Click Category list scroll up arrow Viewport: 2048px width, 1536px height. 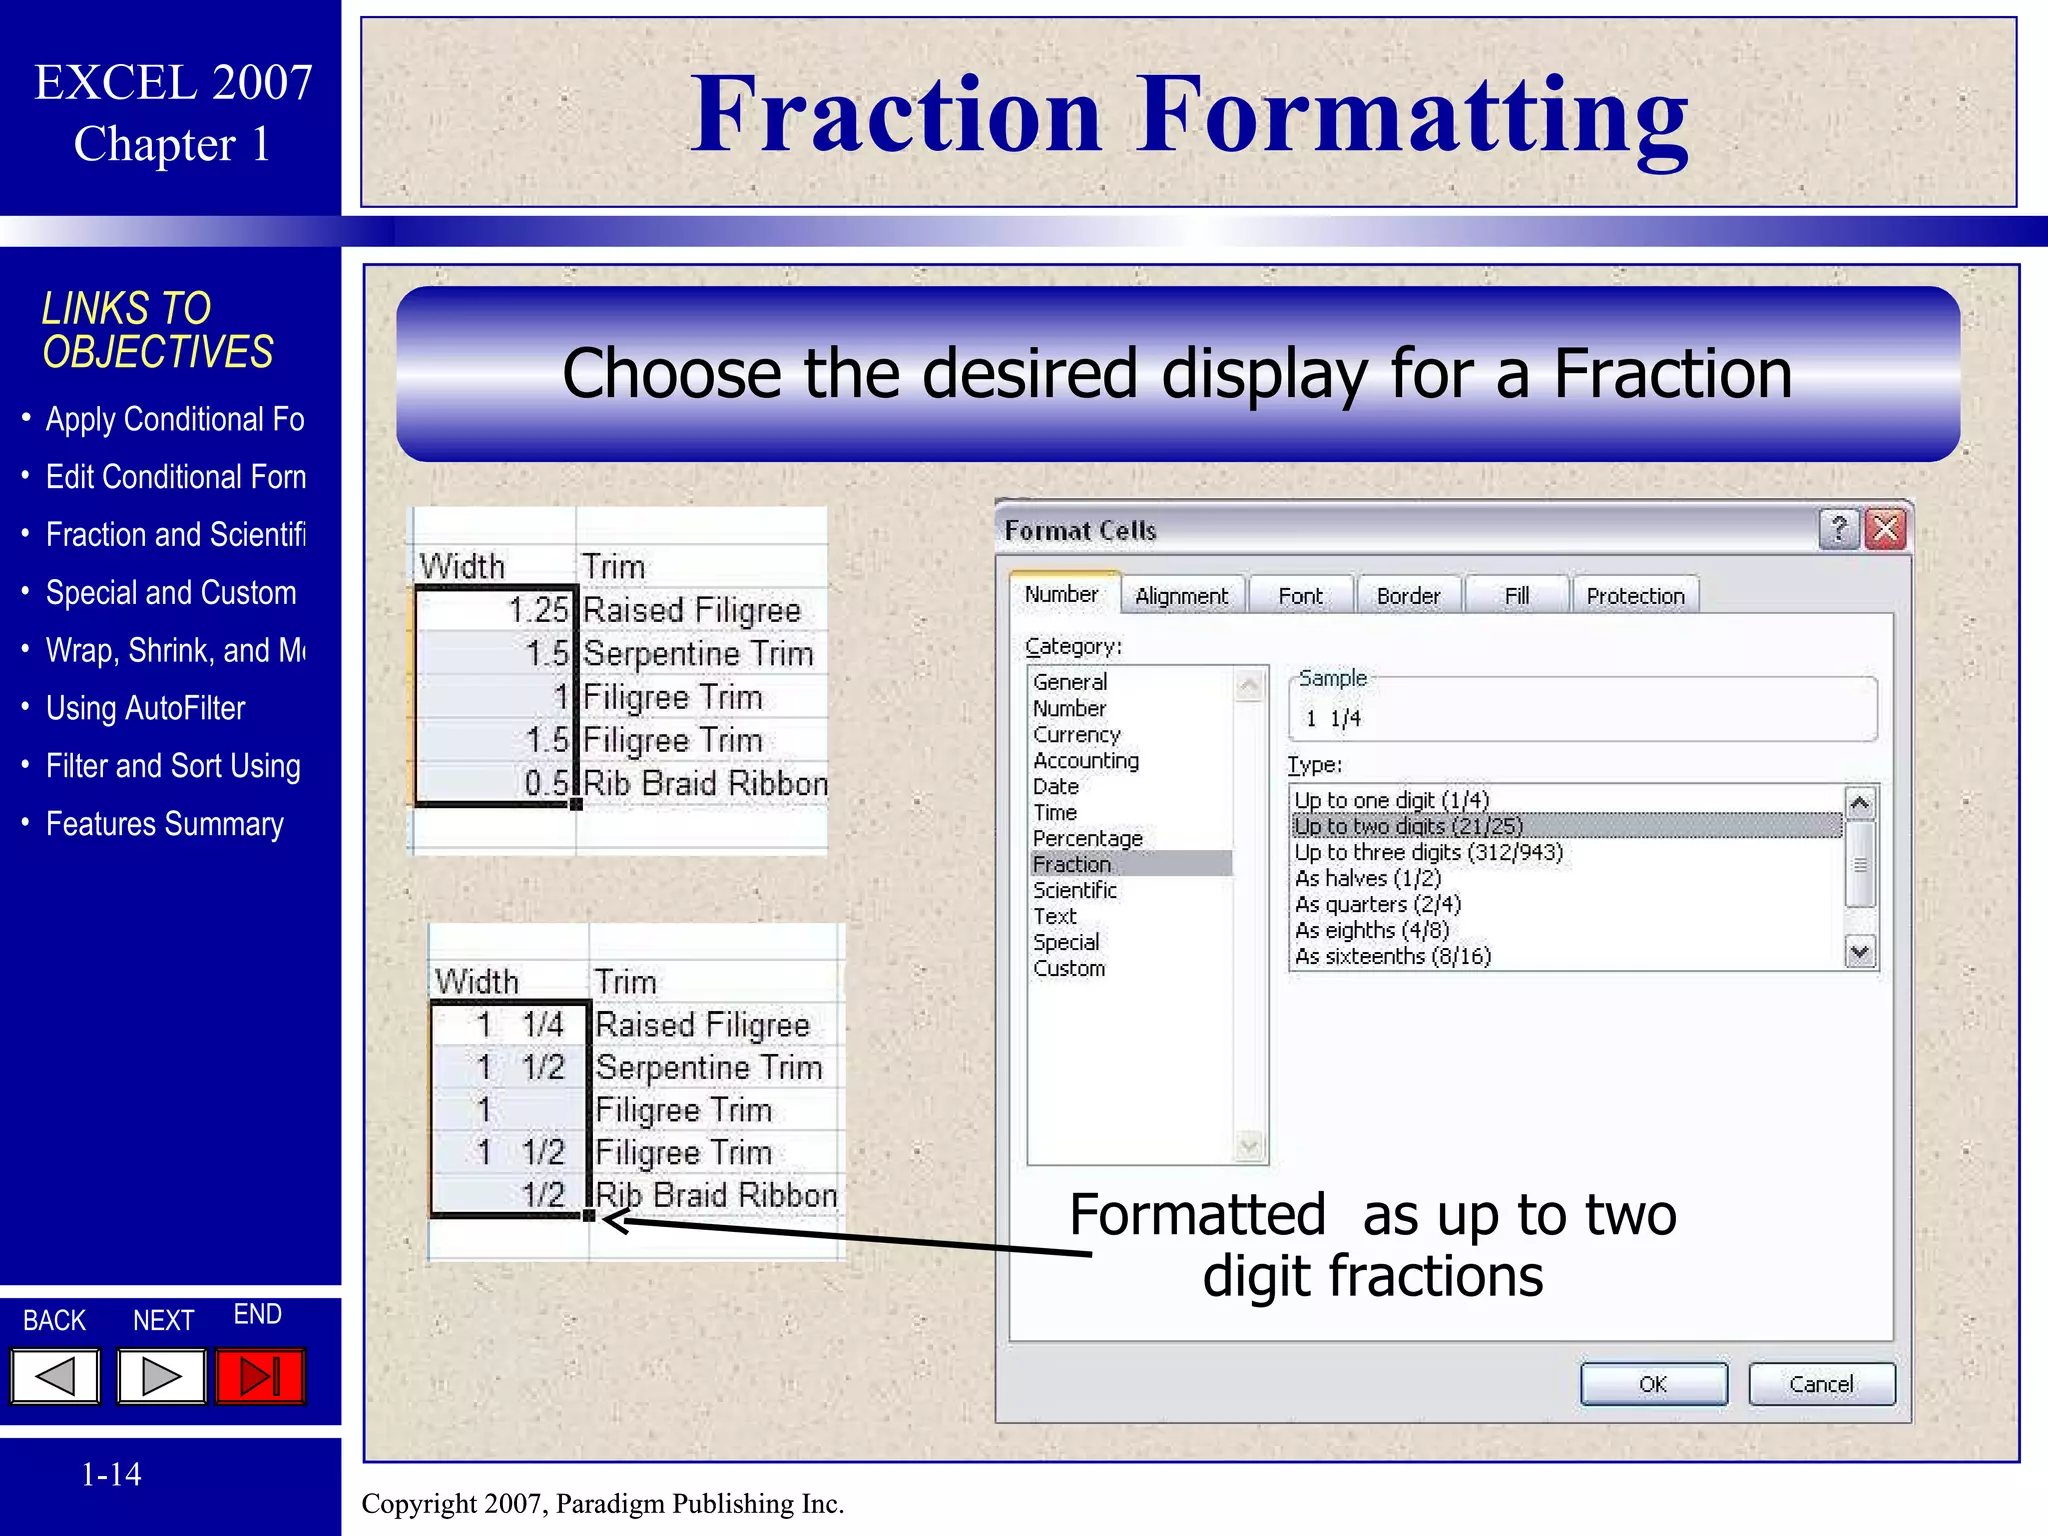[x=1249, y=686]
